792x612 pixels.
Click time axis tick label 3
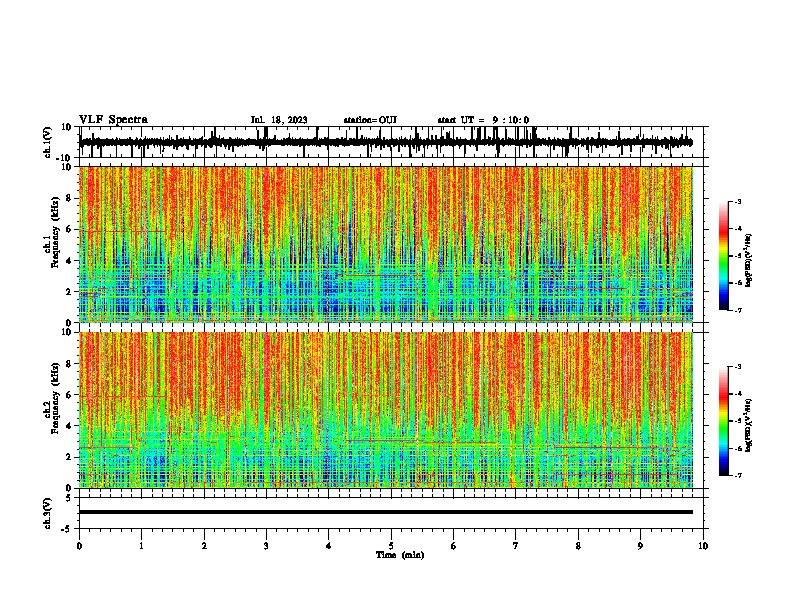266,546
